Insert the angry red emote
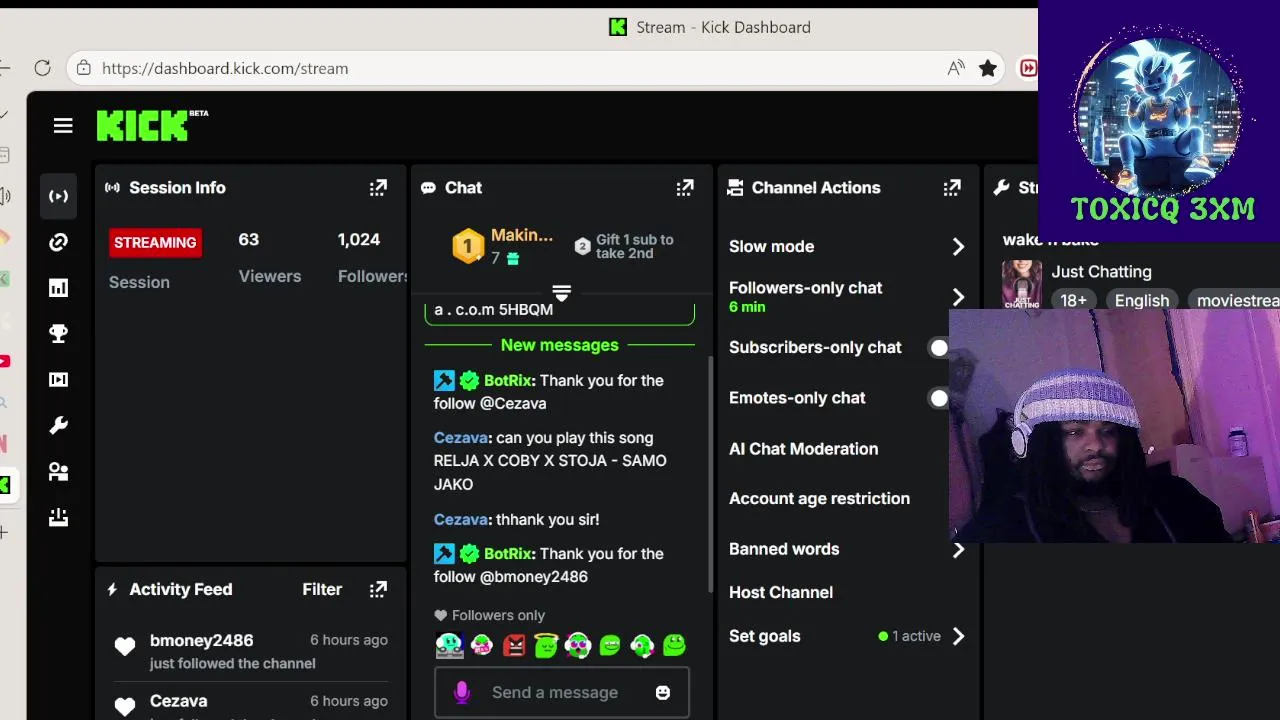This screenshot has height=720, width=1280. 514,646
